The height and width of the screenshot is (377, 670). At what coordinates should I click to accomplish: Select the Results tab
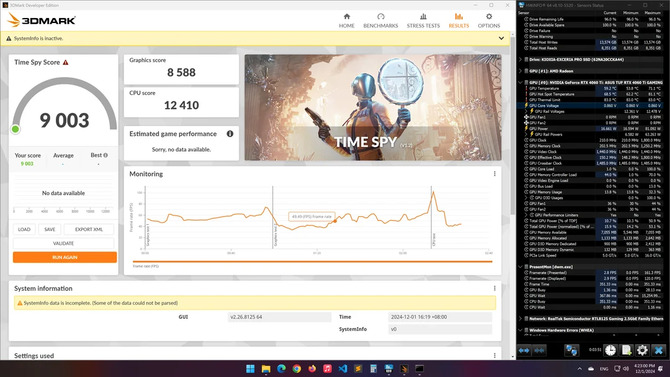[458, 21]
